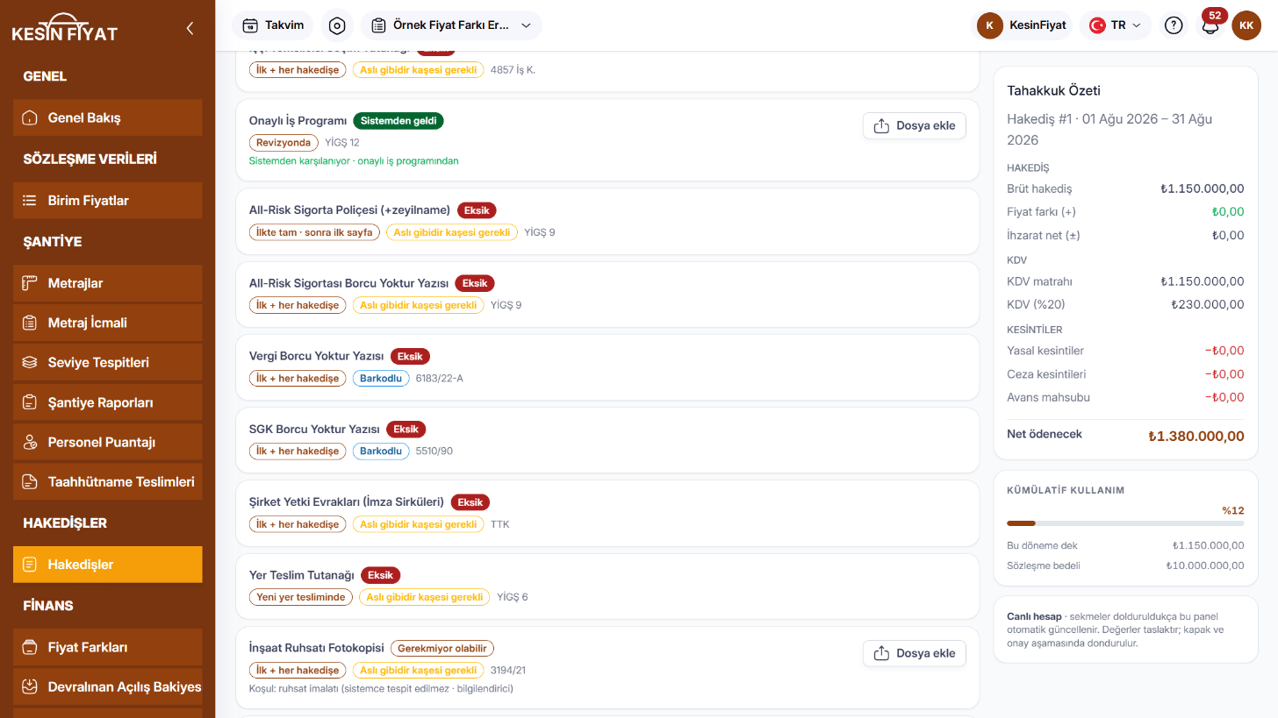Open Şantiye Raporları section
This screenshot has height=718, width=1278.
108,403
